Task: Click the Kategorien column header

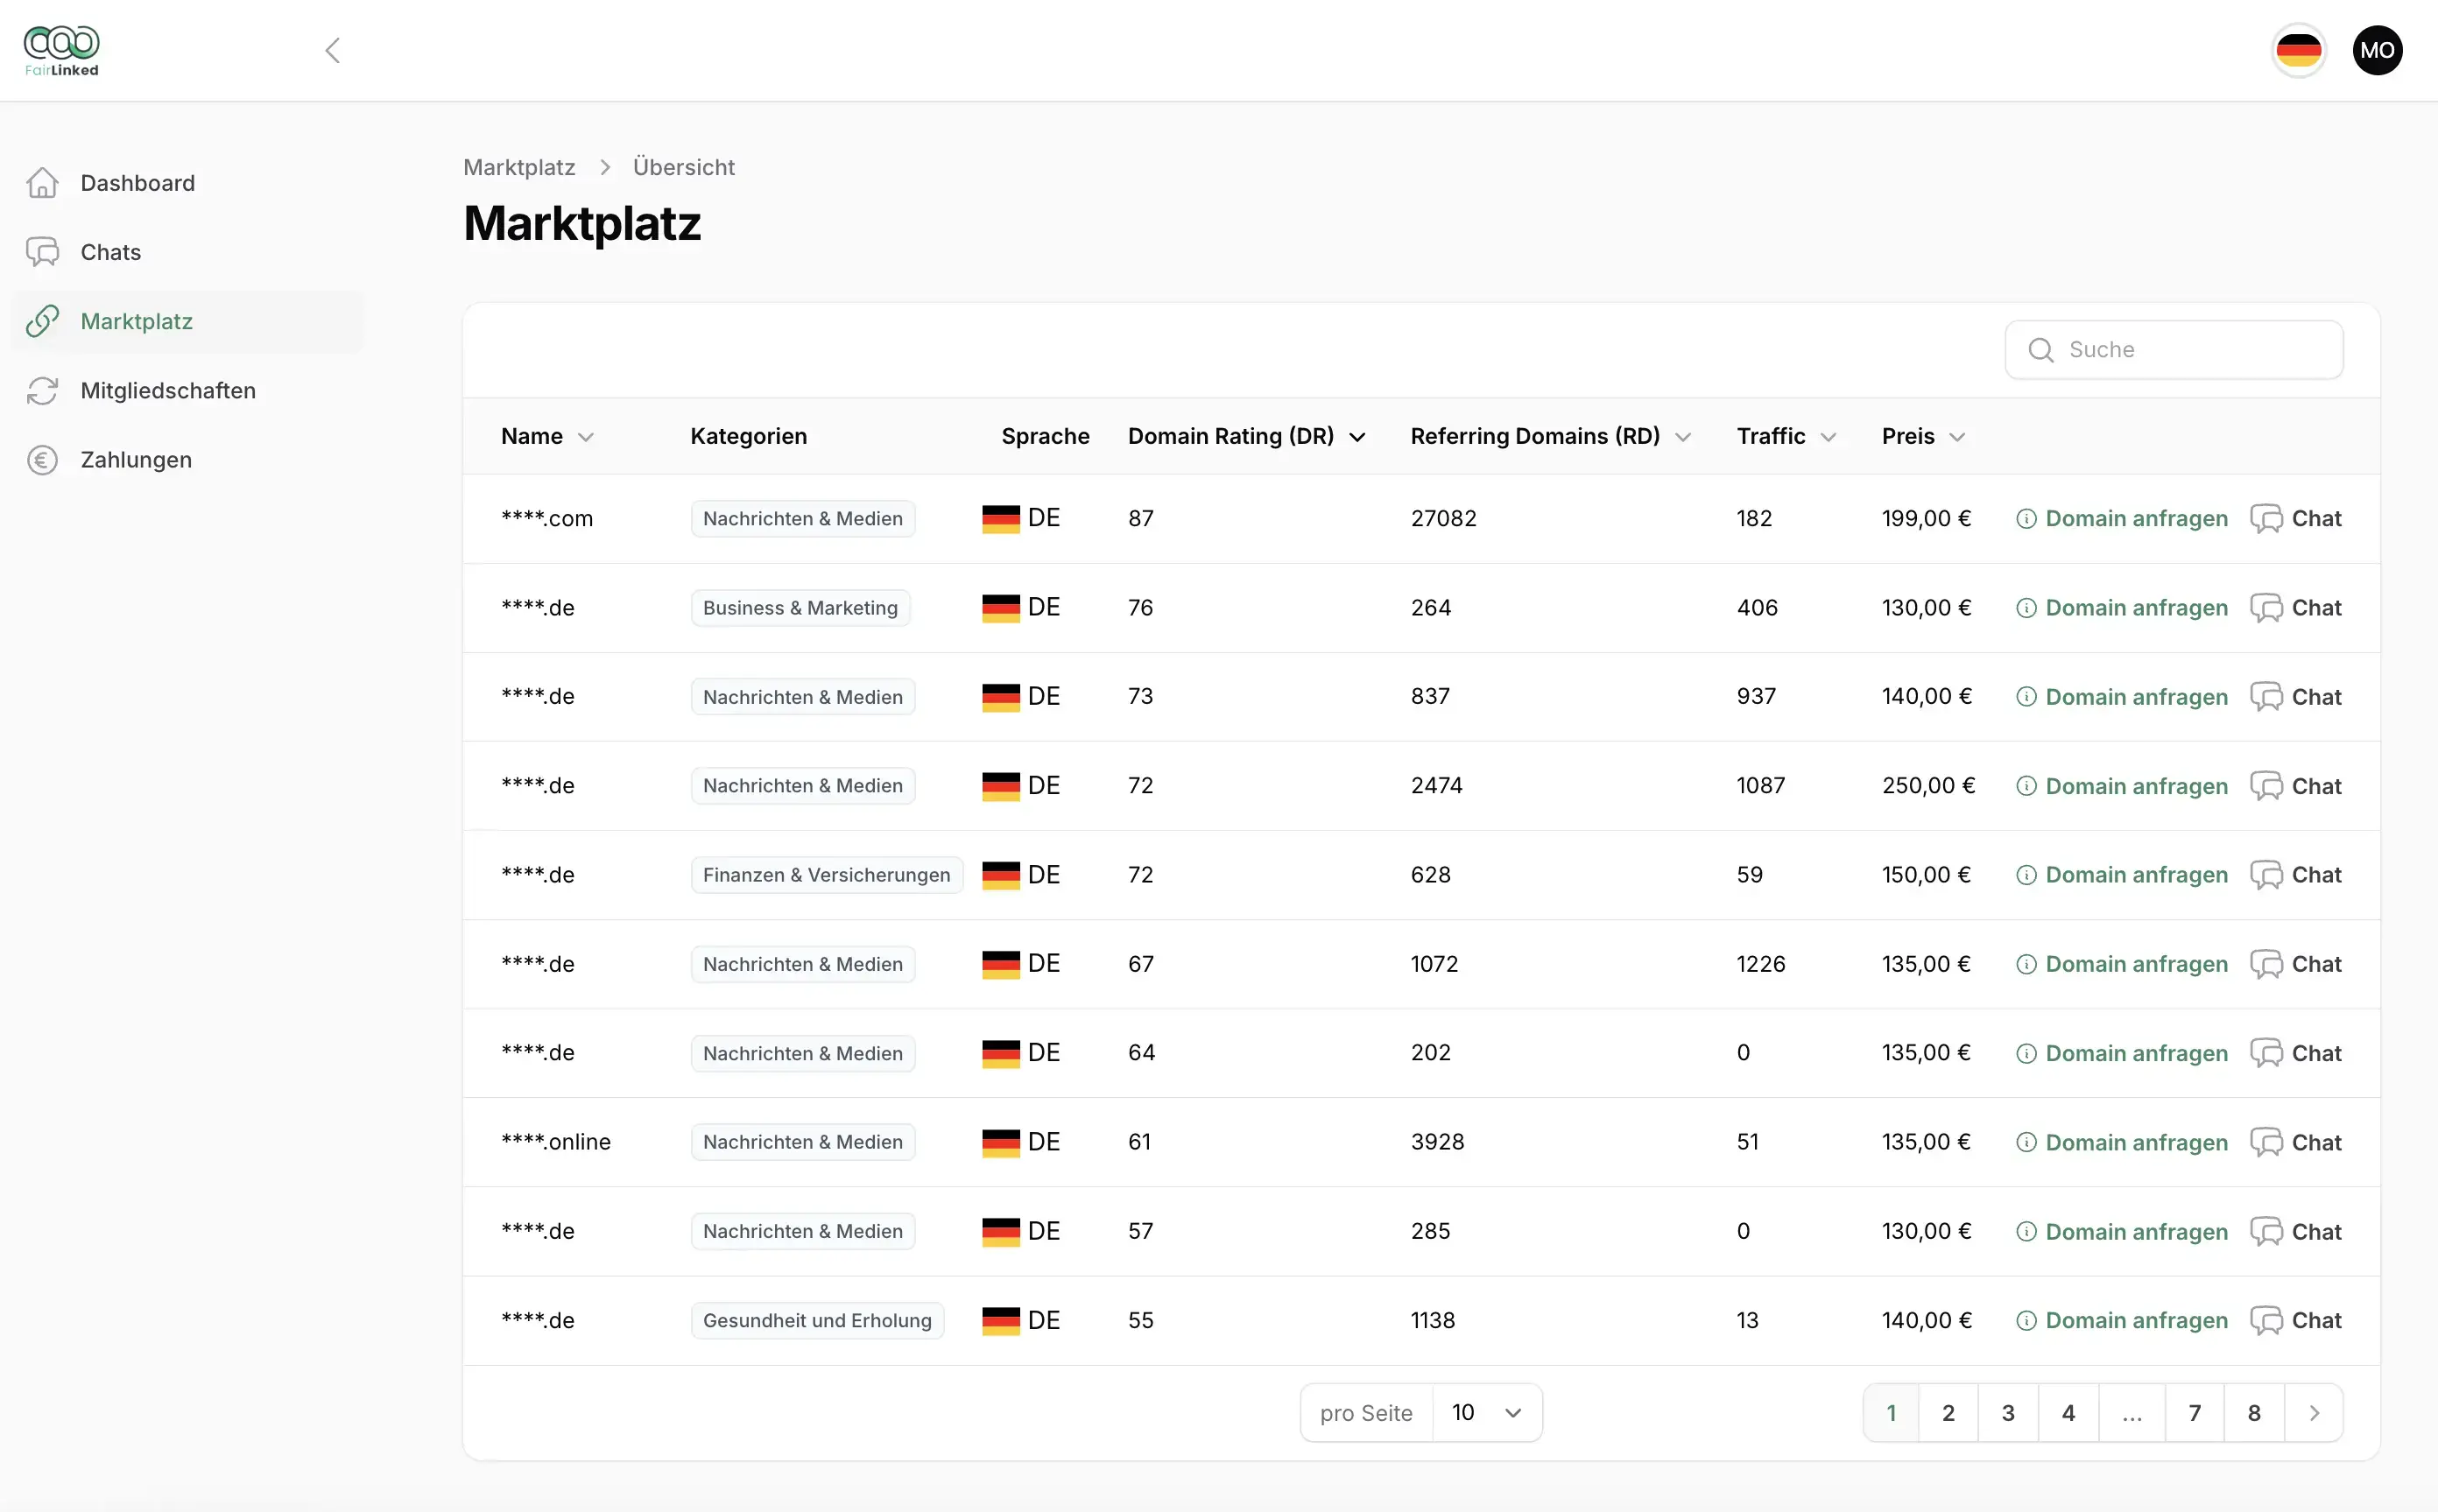Action: (x=748, y=436)
